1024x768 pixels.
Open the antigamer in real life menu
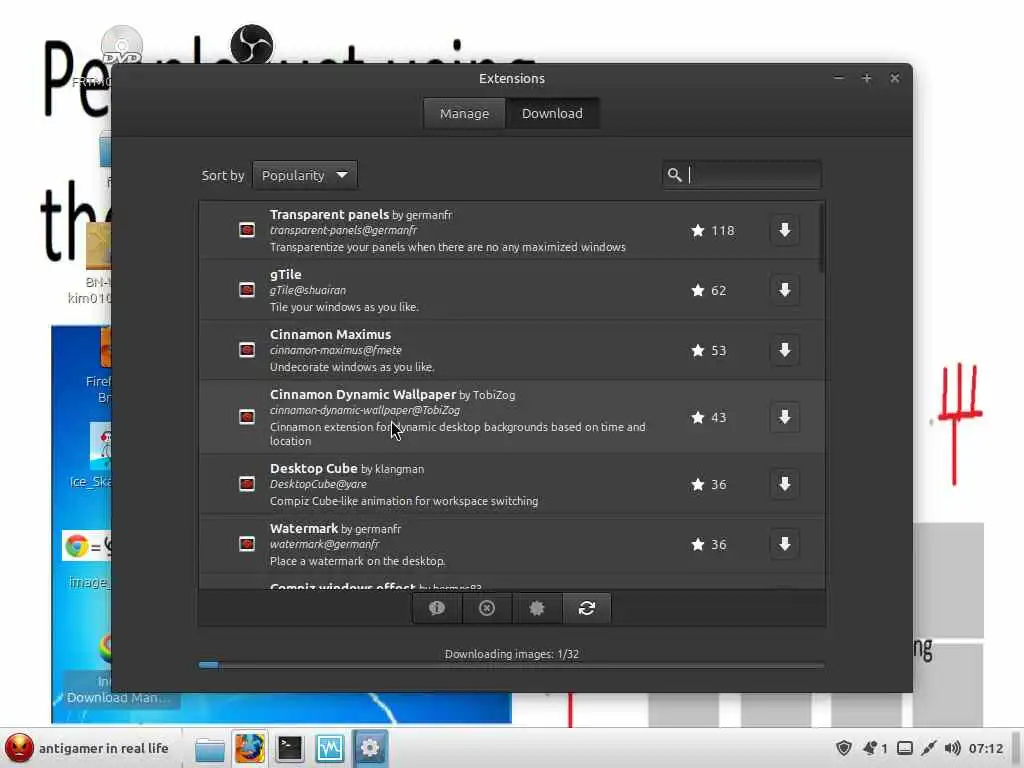[x=86, y=748]
